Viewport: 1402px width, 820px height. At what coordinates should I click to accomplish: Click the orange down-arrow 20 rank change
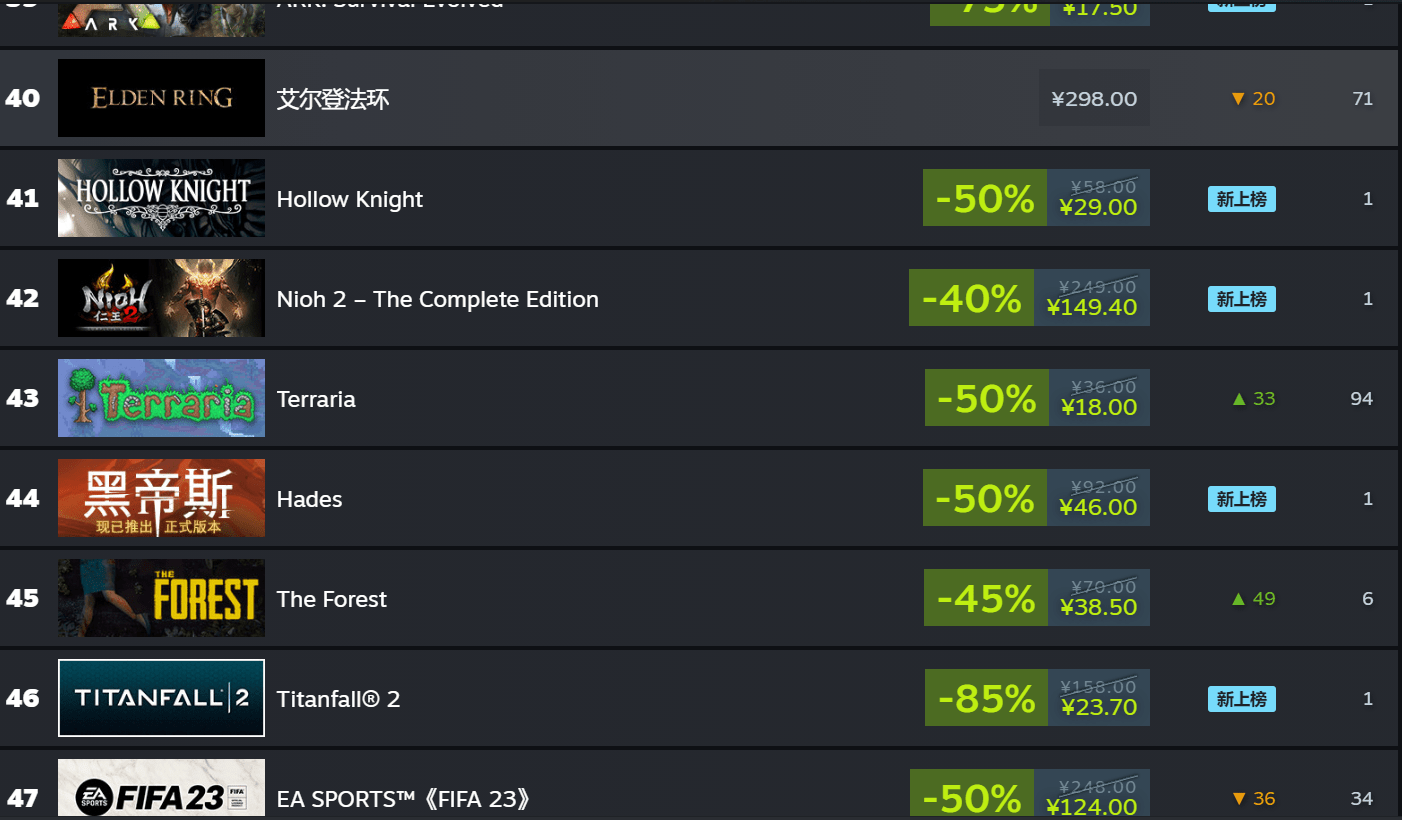[1253, 98]
